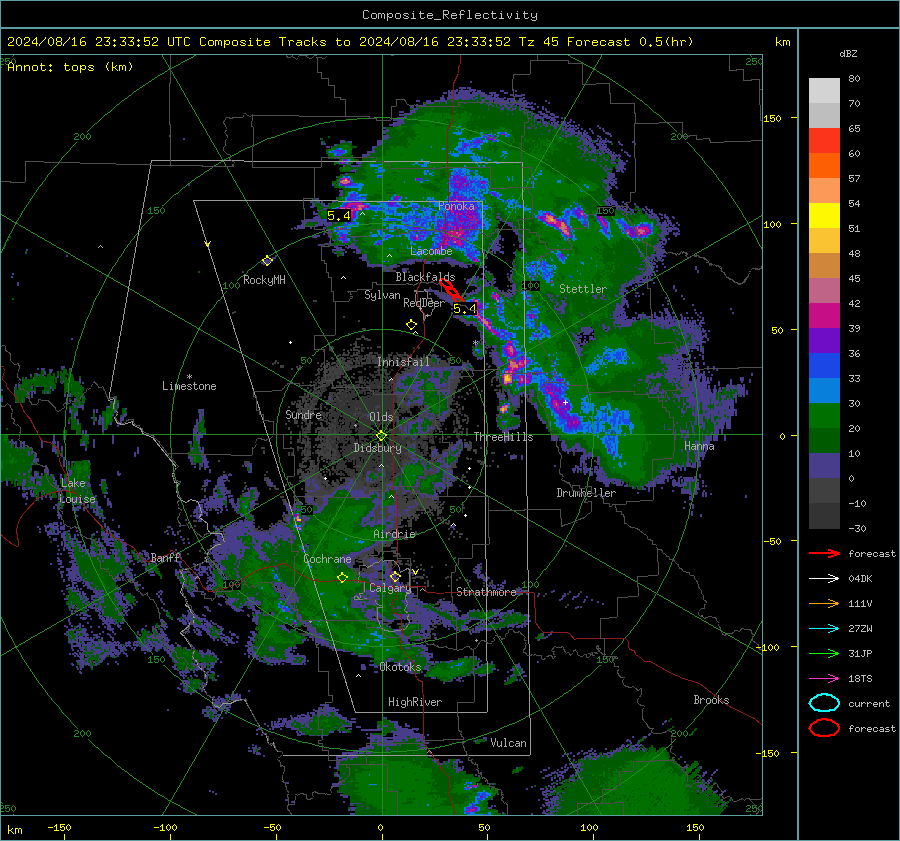Screen dimensions: 900x841
Task: Click the Didsbury town label
Action: [377, 448]
